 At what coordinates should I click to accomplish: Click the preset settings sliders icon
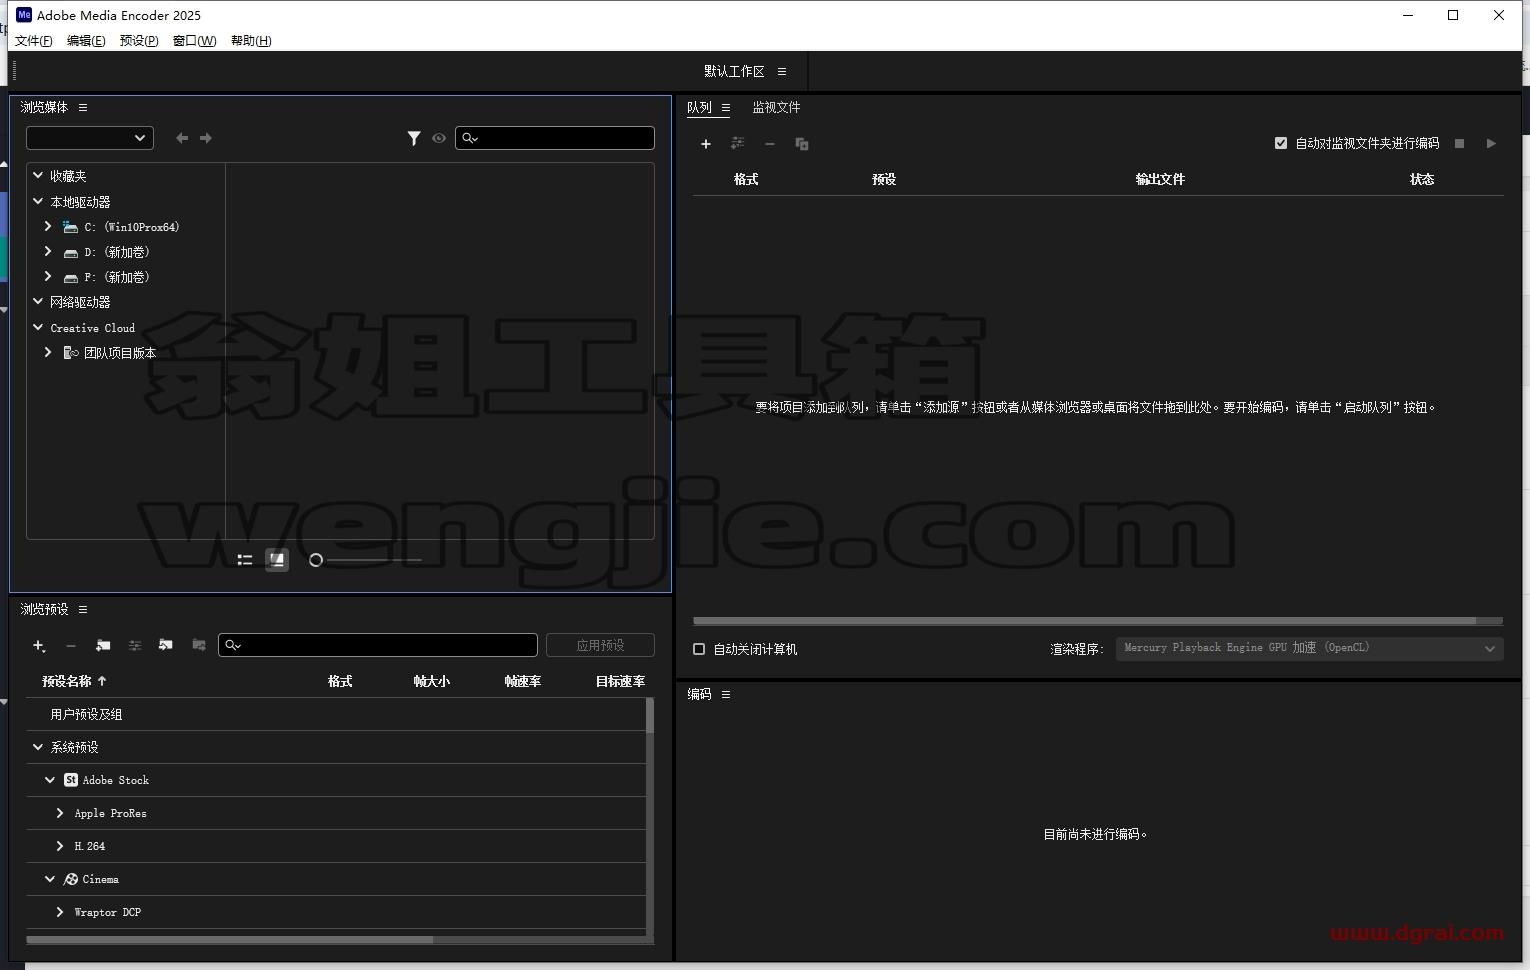(x=135, y=646)
